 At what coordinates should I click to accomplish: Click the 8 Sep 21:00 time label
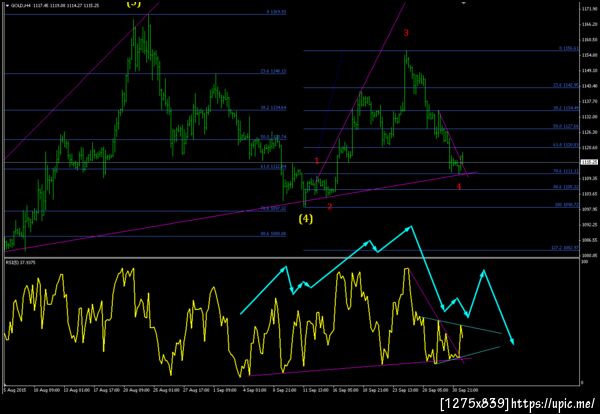[x=285, y=390]
